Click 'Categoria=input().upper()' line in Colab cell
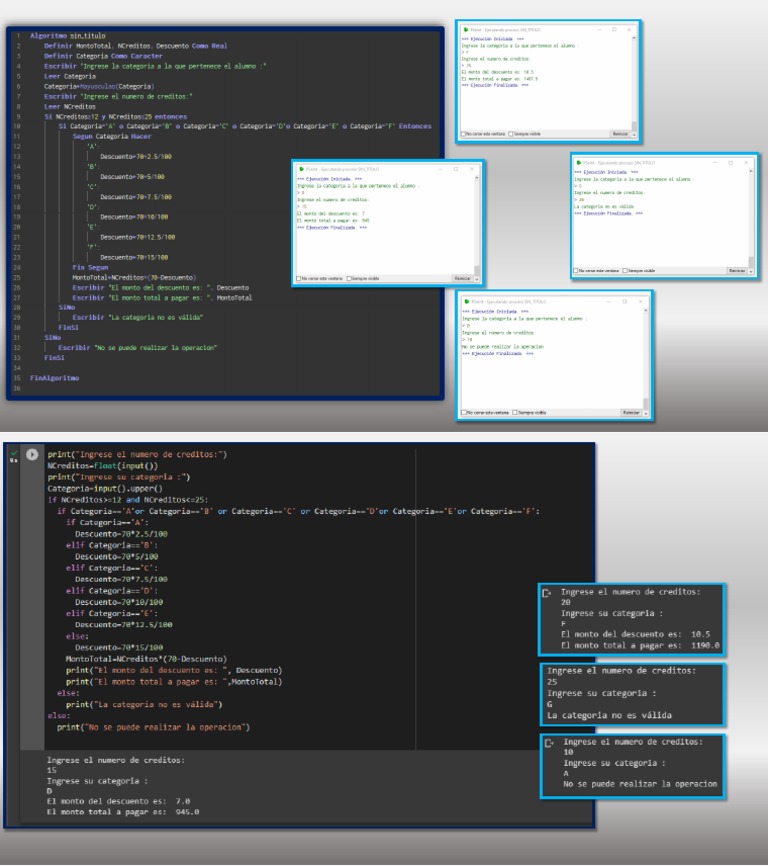This screenshot has width=768, height=866. pyautogui.click(x=104, y=488)
